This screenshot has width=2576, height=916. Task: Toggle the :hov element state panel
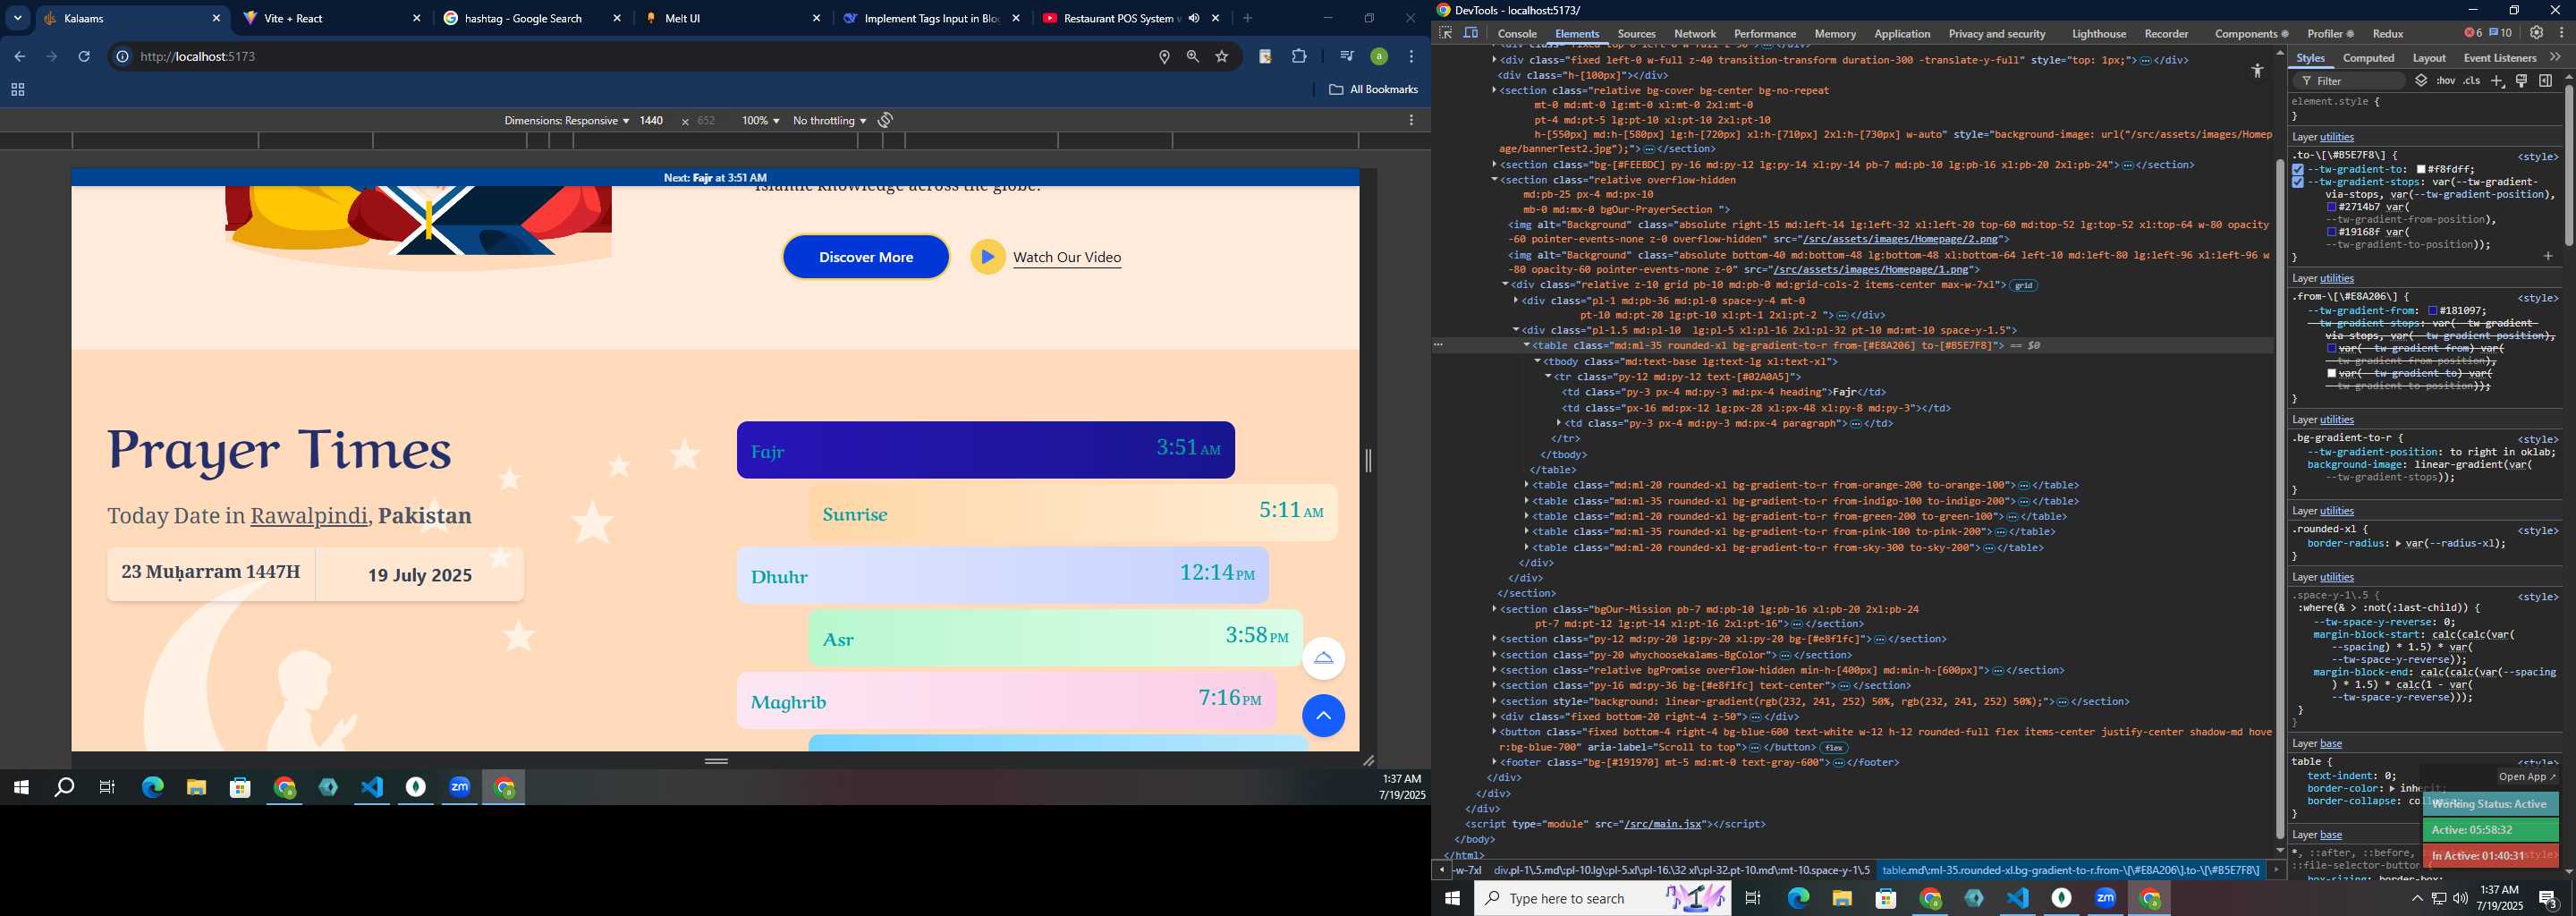point(2446,81)
